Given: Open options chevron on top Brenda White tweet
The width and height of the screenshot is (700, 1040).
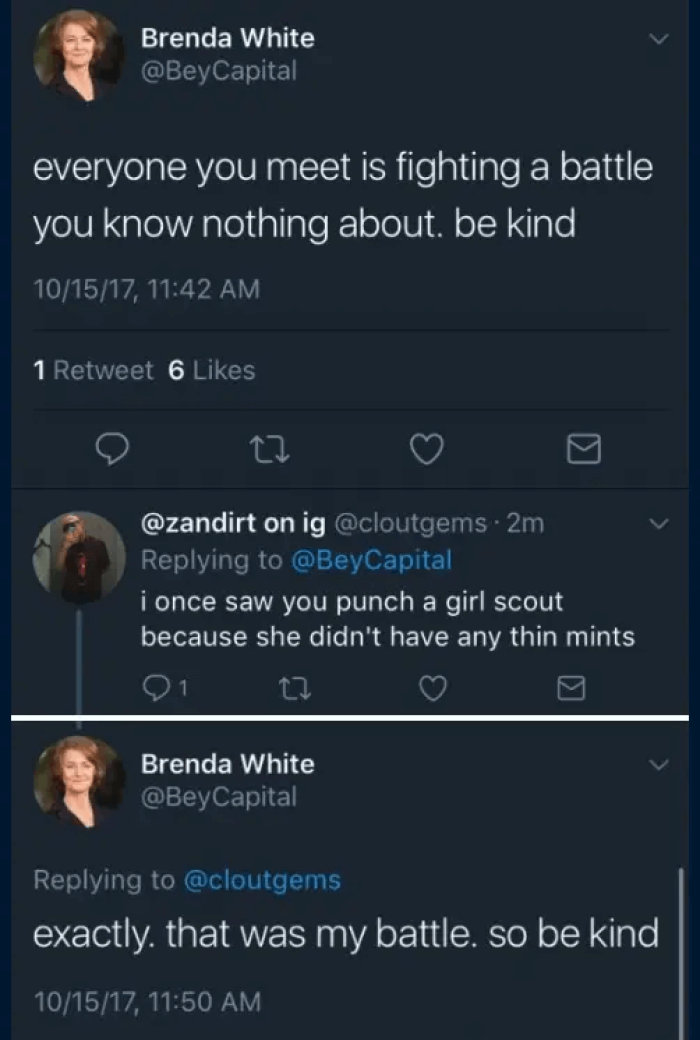Looking at the screenshot, I should [x=657, y=39].
